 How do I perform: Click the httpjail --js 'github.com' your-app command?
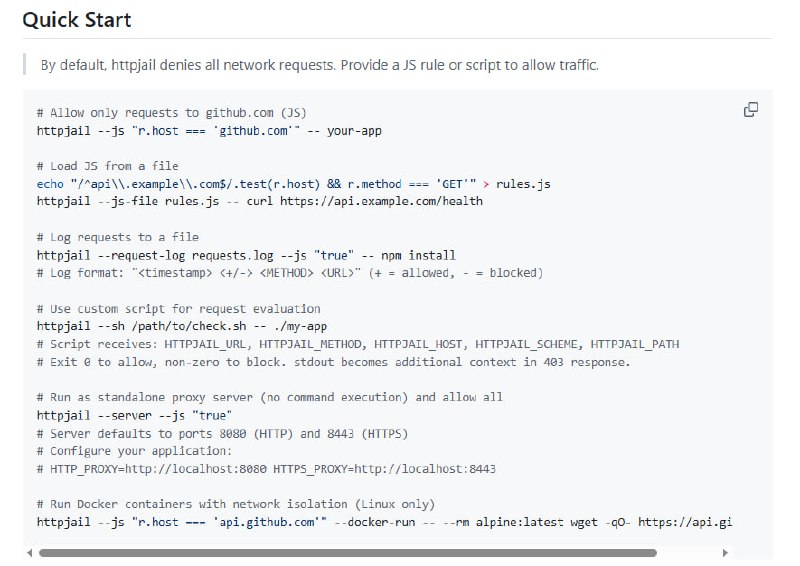point(209,131)
